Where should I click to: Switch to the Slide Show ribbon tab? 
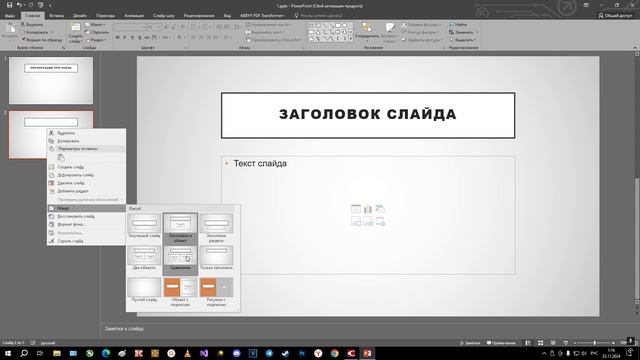[x=164, y=16]
